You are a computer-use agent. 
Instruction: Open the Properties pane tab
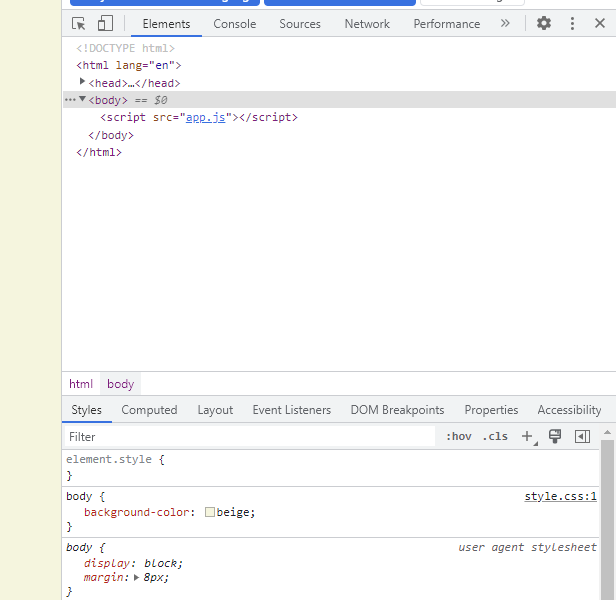click(491, 410)
